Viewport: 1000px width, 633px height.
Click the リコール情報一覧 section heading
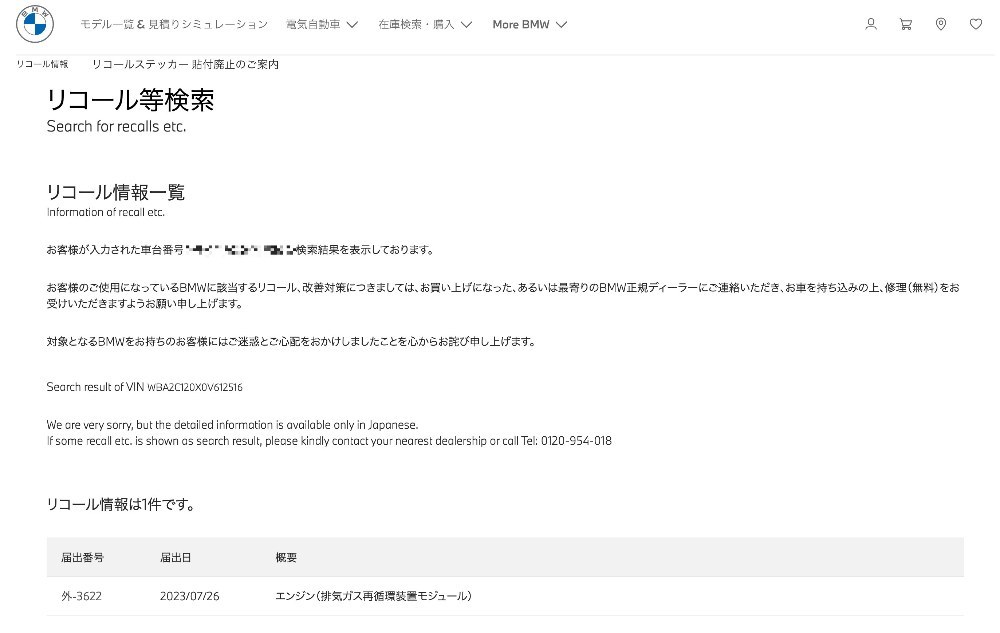point(115,192)
